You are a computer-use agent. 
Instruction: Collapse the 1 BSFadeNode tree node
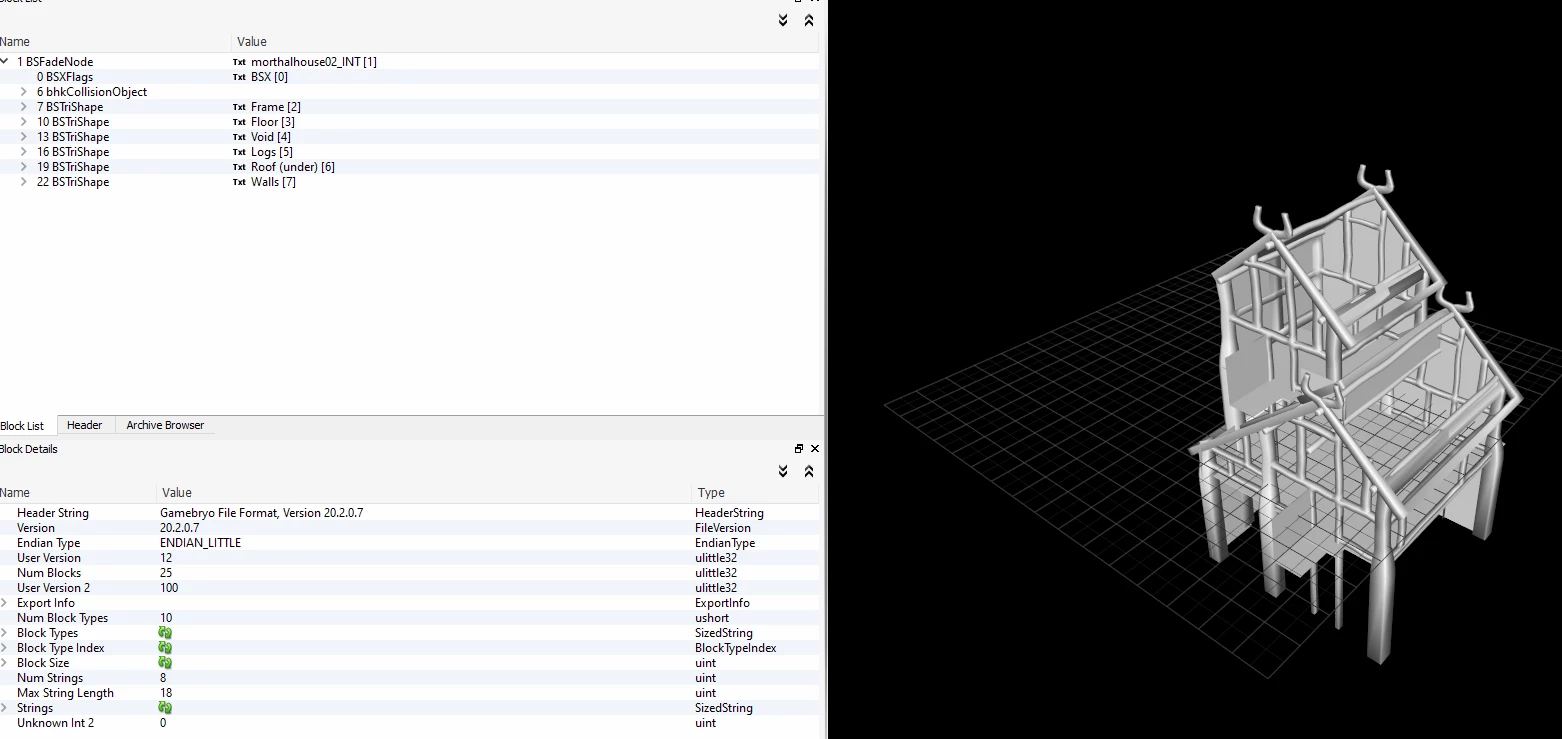5,62
